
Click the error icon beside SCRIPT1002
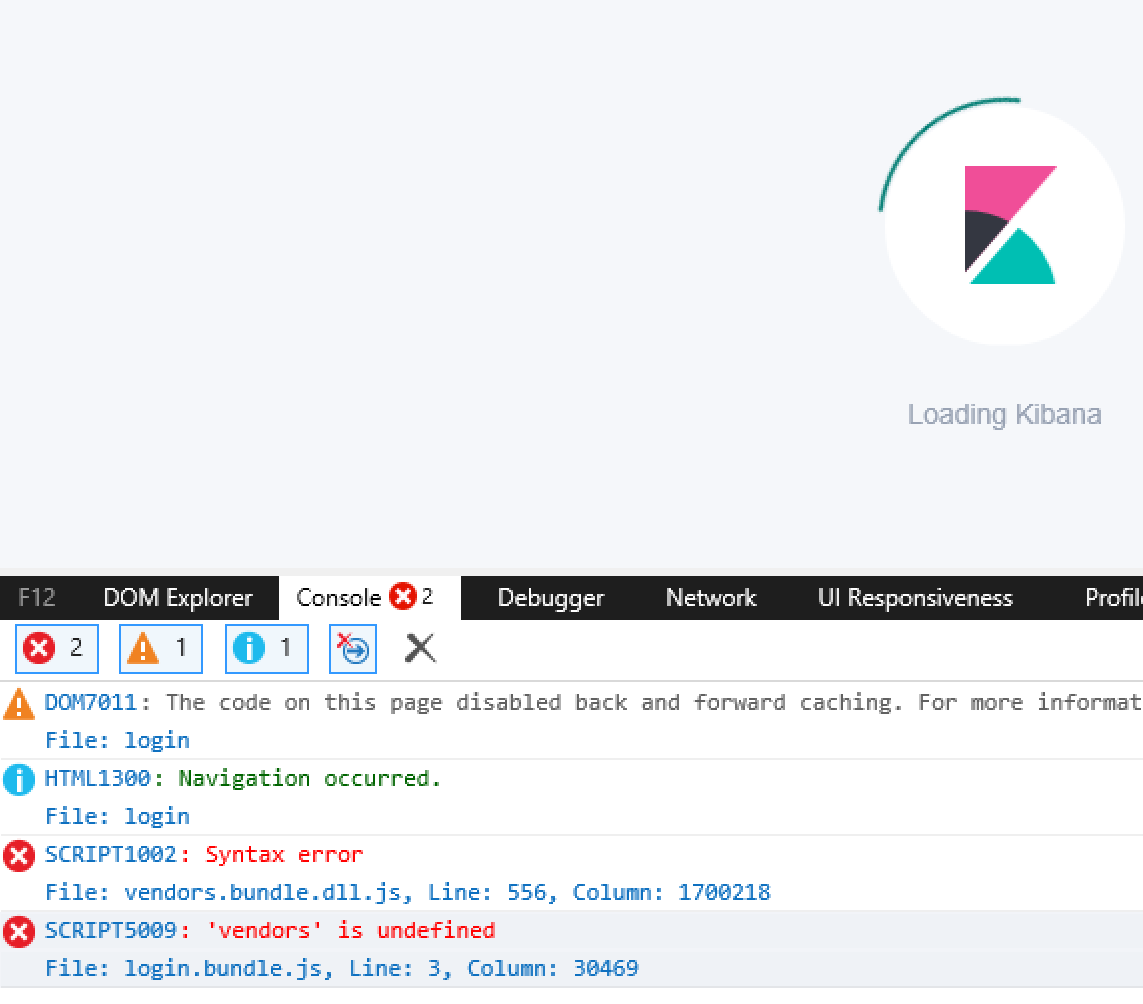point(19,856)
